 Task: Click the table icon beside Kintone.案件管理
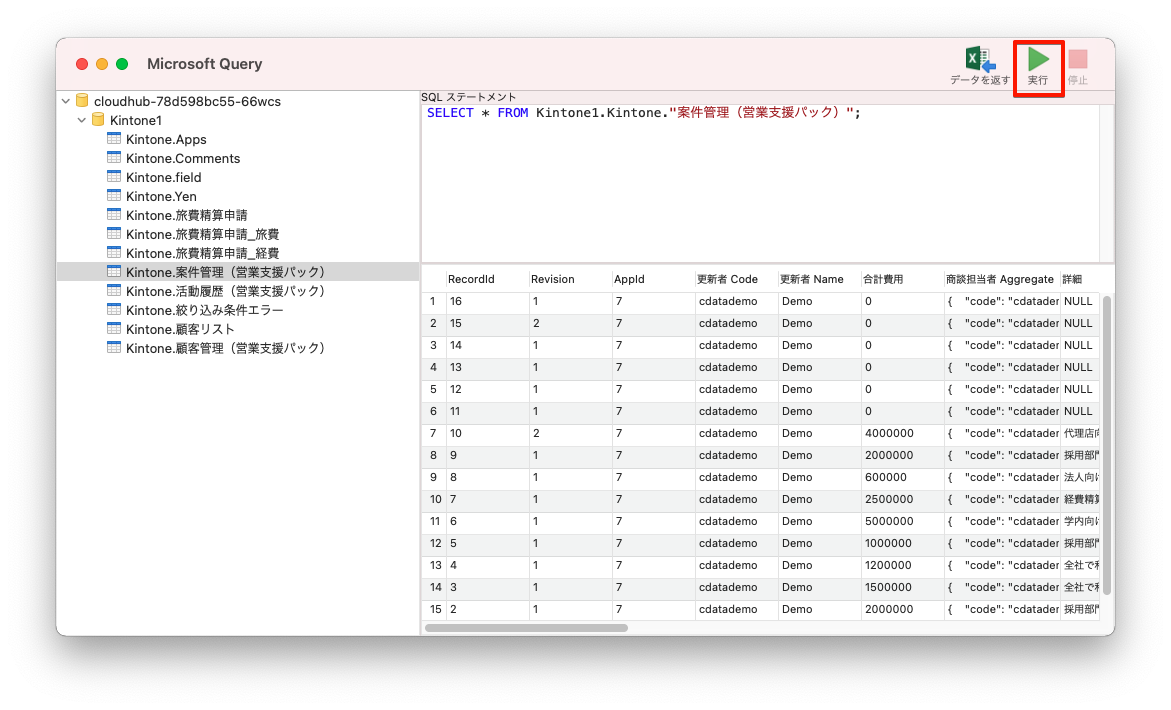tap(114, 271)
